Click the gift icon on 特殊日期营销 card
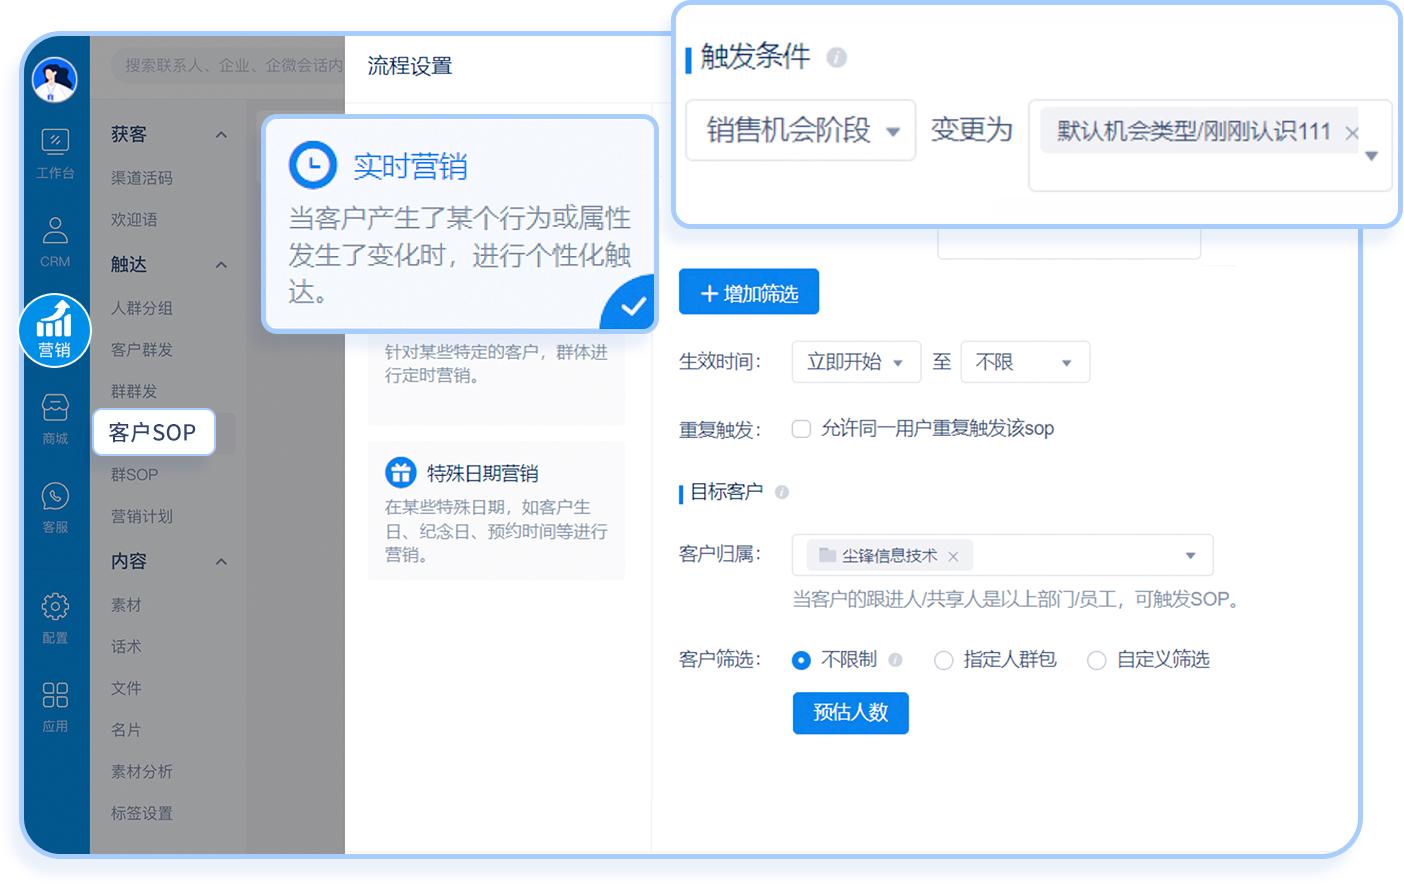Screen dimensions: 1404x884 point(401,471)
